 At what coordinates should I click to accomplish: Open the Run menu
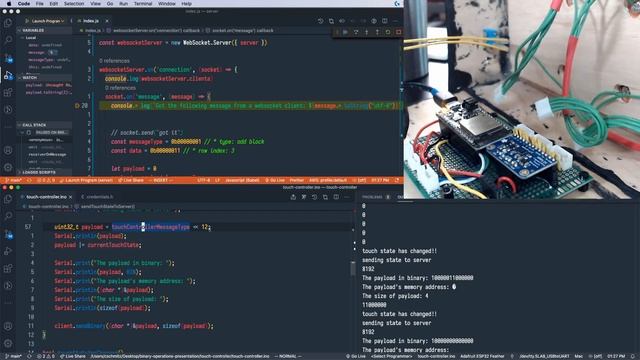point(123,4)
